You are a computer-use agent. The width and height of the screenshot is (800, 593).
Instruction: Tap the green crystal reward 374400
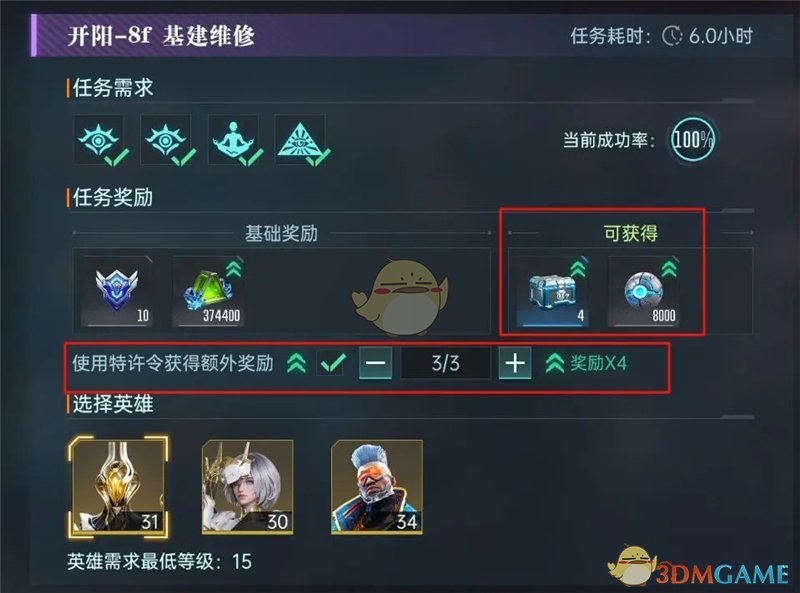[210, 290]
